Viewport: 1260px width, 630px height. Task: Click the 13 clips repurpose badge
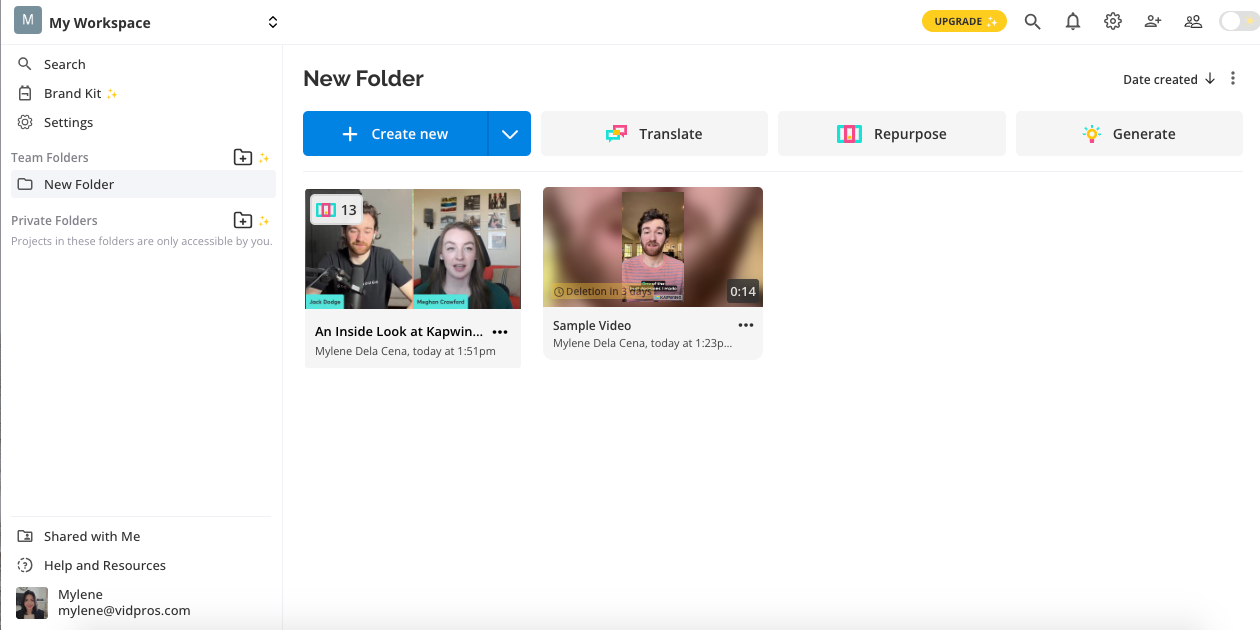click(x=336, y=210)
